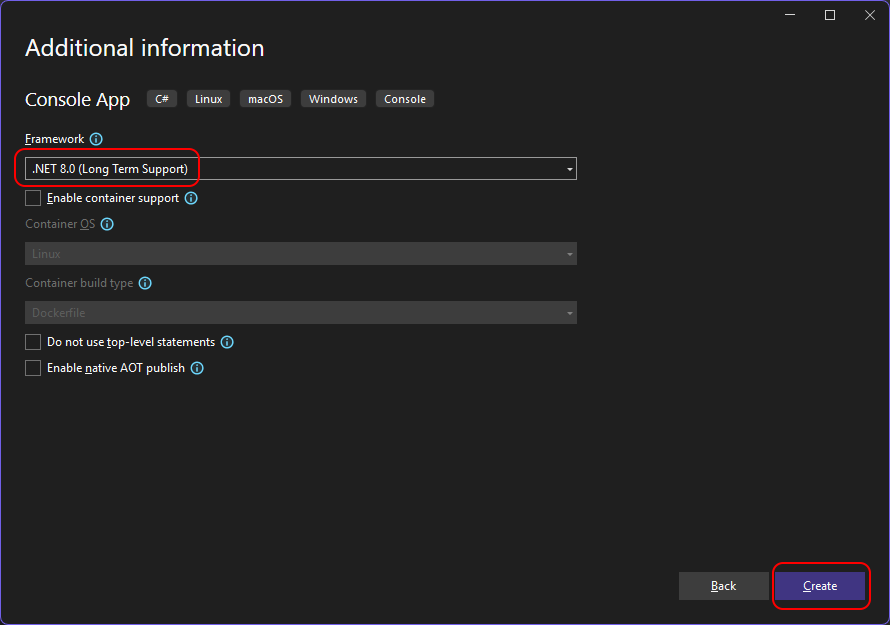This screenshot has height=625, width=890.
Task: Click the Container build type info icon
Action: click(x=145, y=283)
